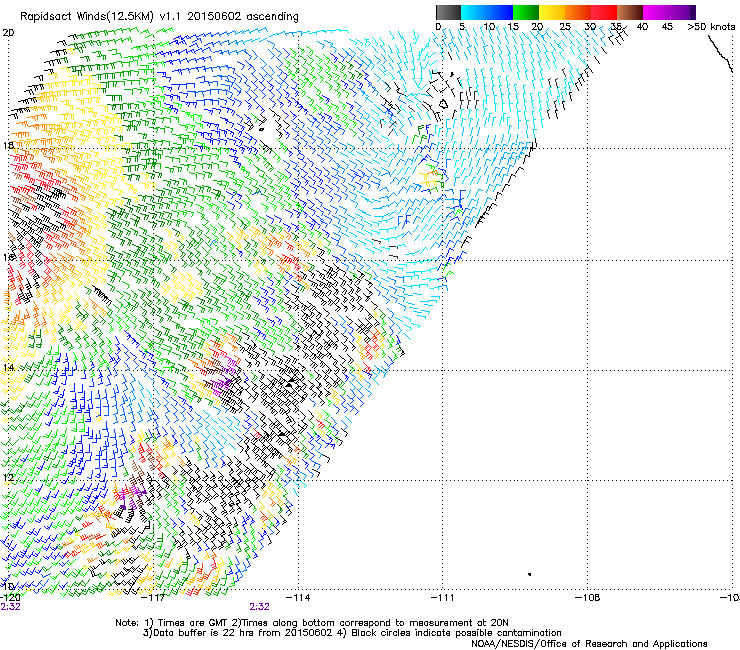Click the longitude label '-114'
The height and width of the screenshot is (650, 740).
tap(299, 597)
